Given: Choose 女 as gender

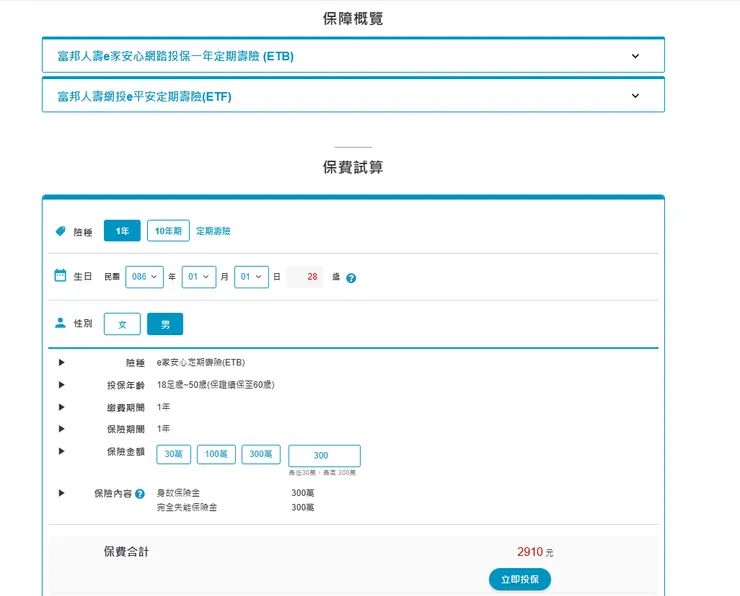Looking at the screenshot, I should pyautogui.click(x=122, y=324).
